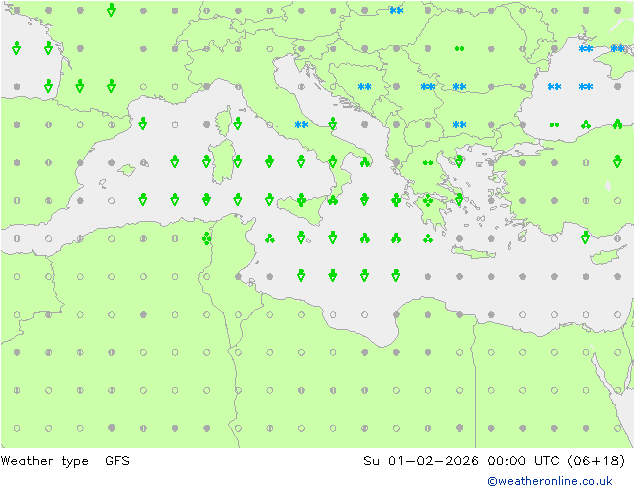
Task: Click the shower symbol over Sicily
Action: (301, 200)
